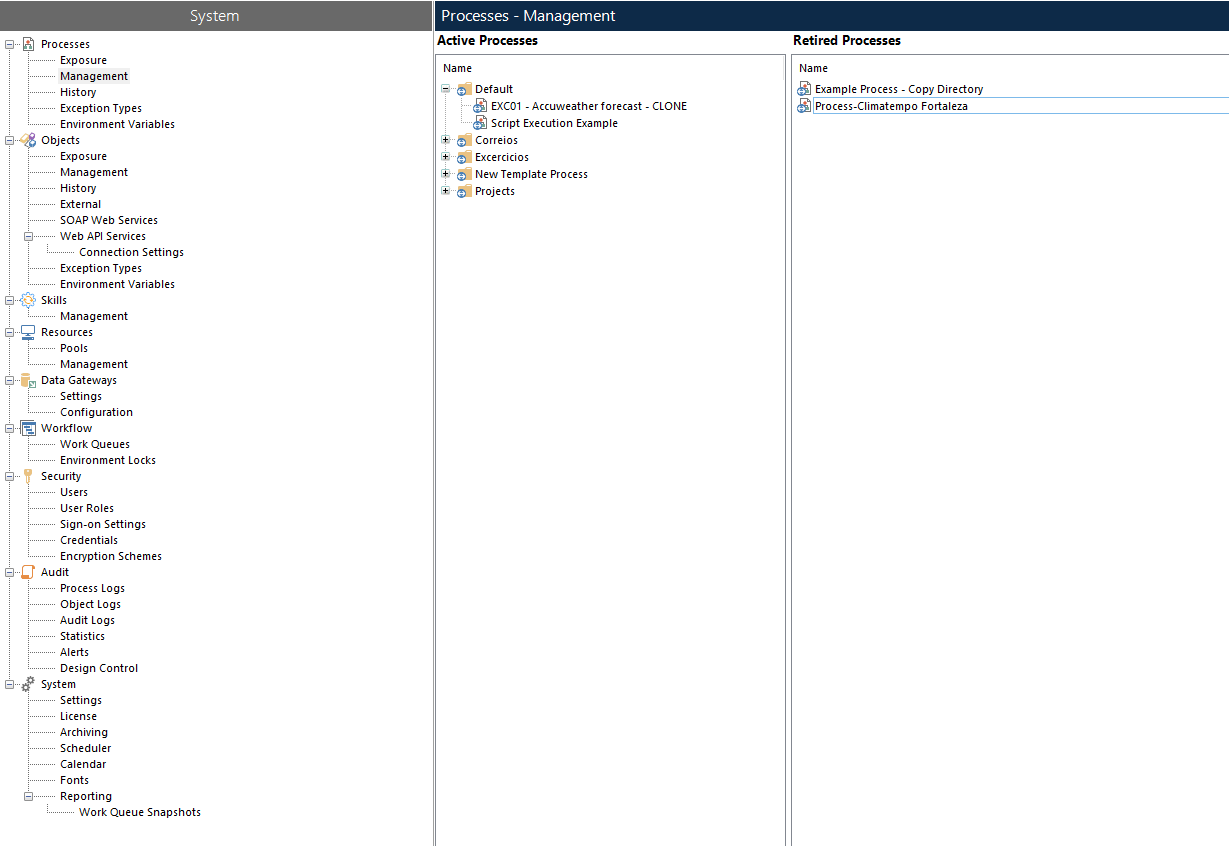Click Name column header in Retired Processes
1229x846 pixels.
pyautogui.click(x=813, y=68)
